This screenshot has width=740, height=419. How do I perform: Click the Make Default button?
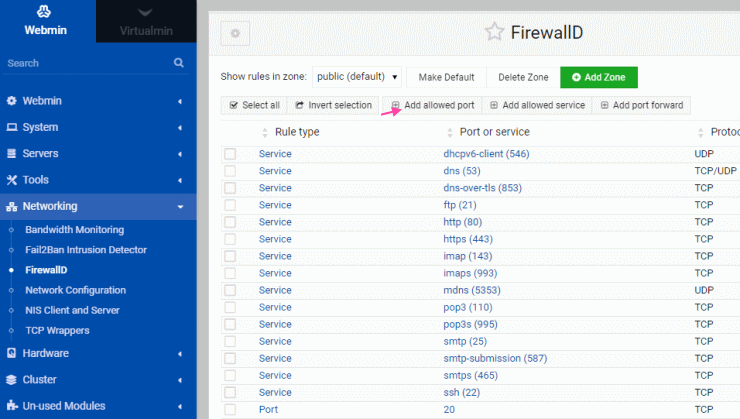(x=446, y=77)
